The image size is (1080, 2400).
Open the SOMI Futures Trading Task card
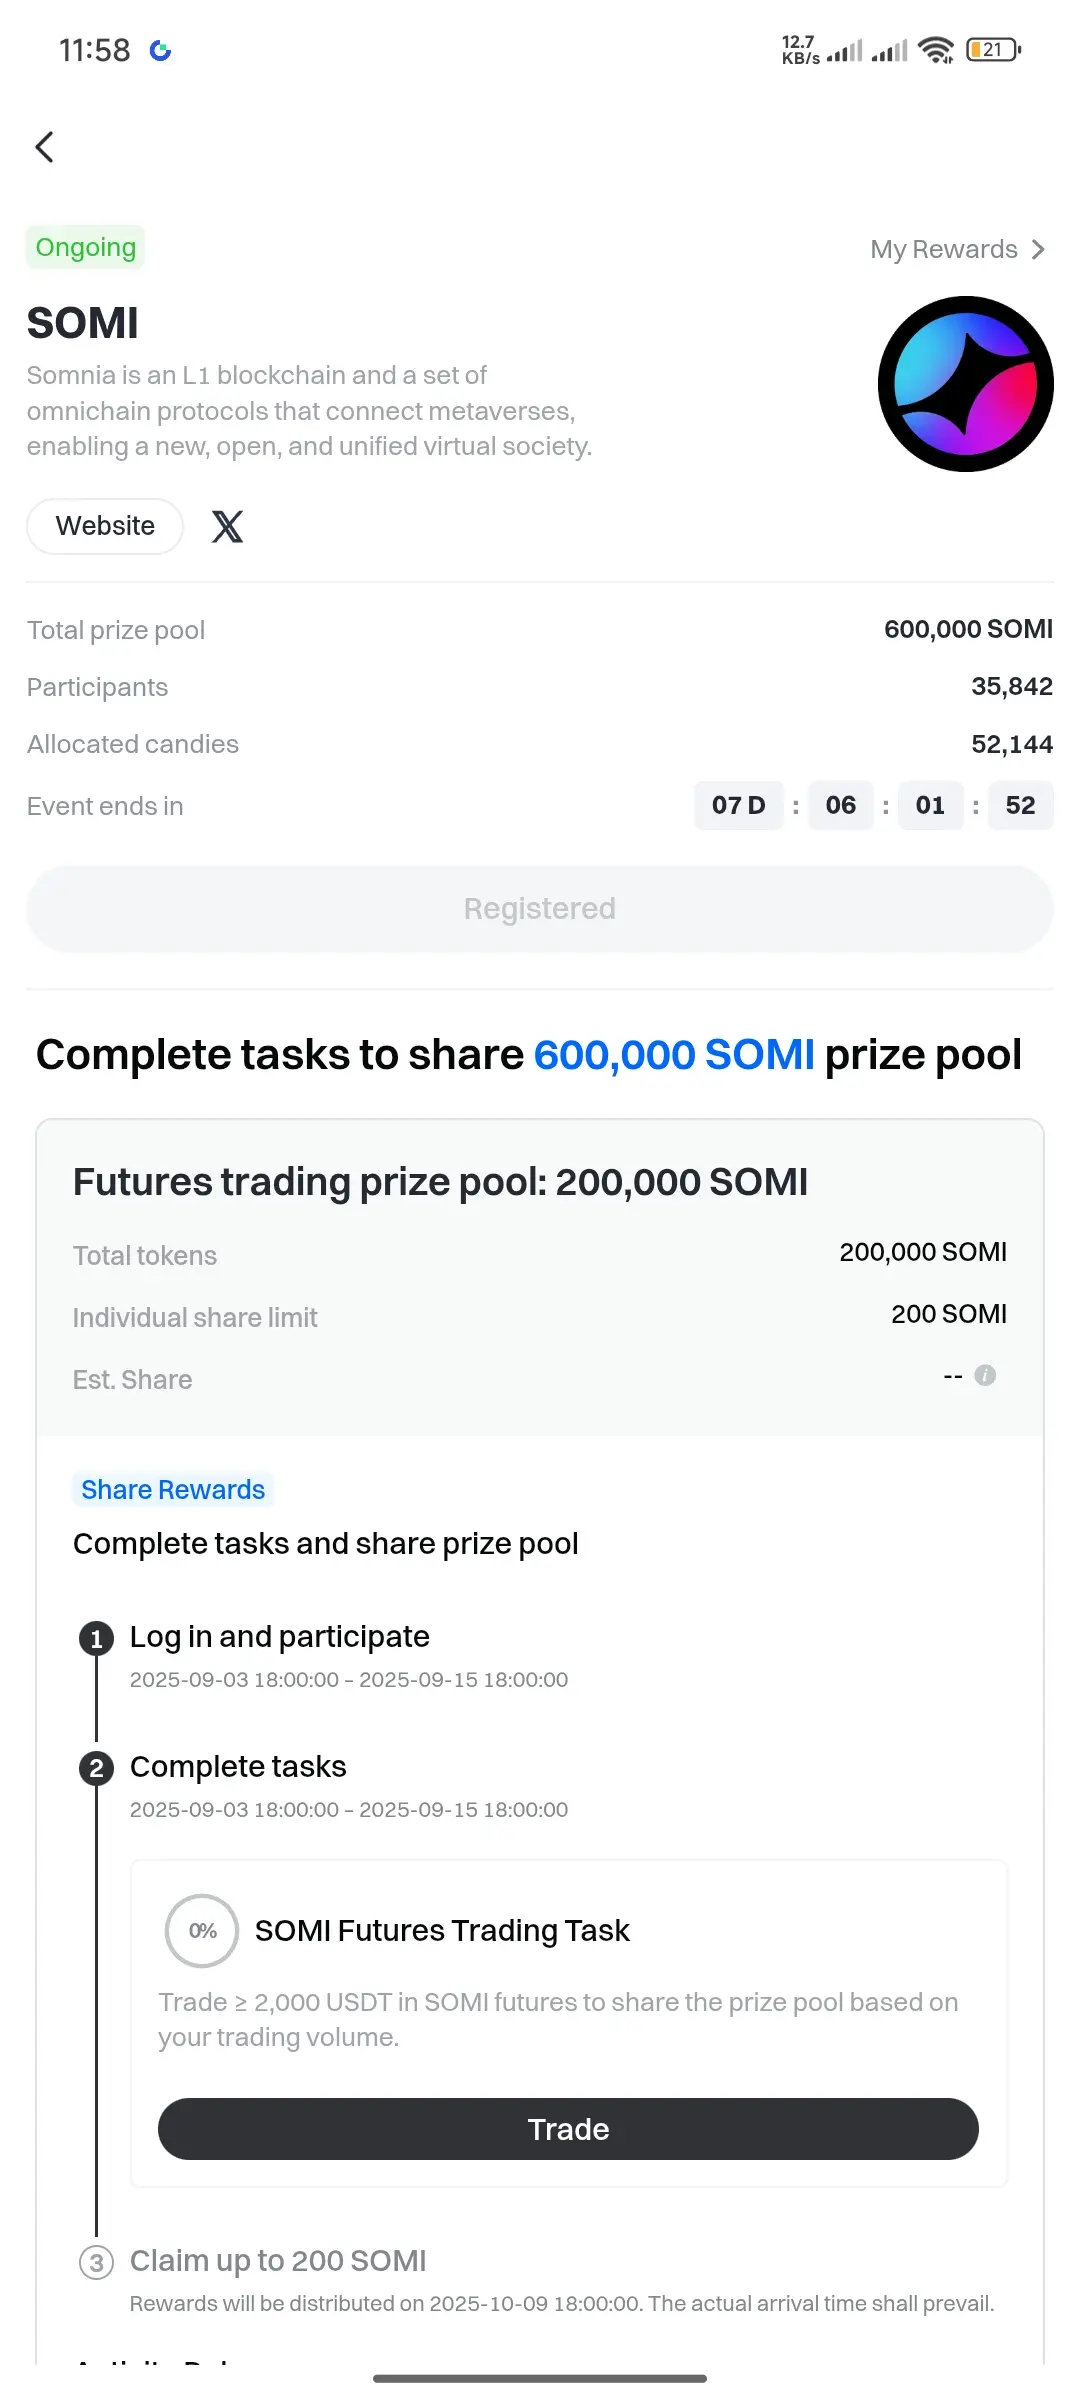click(x=568, y=2023)
